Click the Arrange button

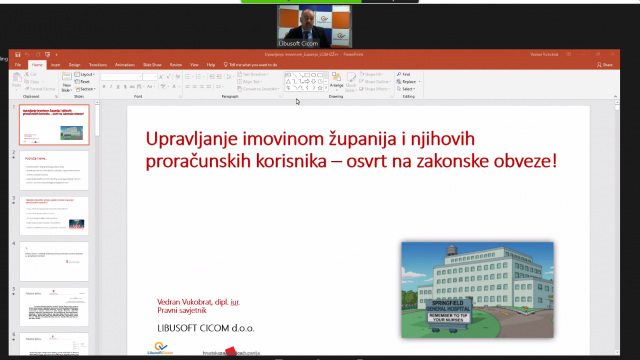click(x=336, y=81)
